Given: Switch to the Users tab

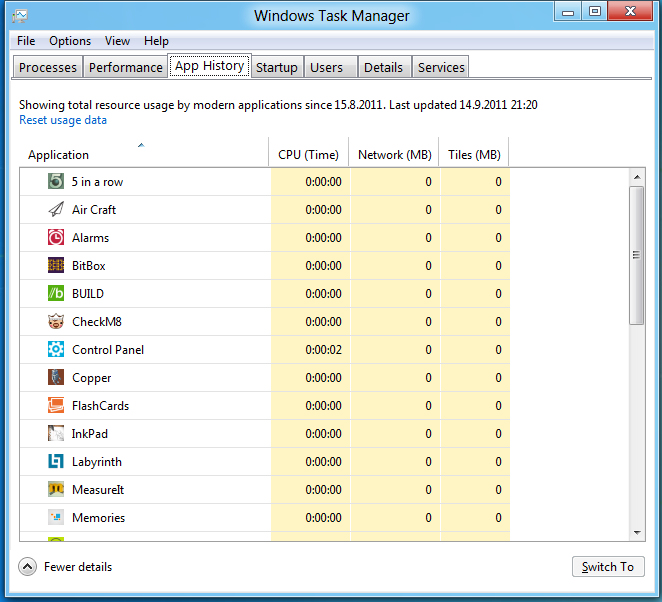Looking at the screenshot, I should tap(331, 67).
